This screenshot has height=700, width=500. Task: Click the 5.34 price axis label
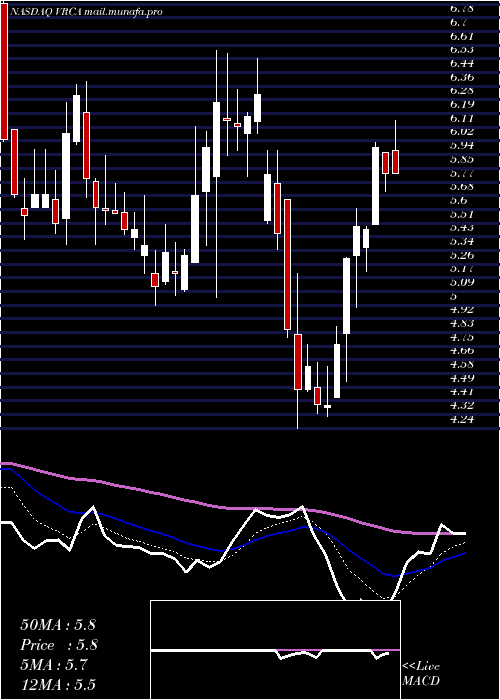click(x=462, y=242)
